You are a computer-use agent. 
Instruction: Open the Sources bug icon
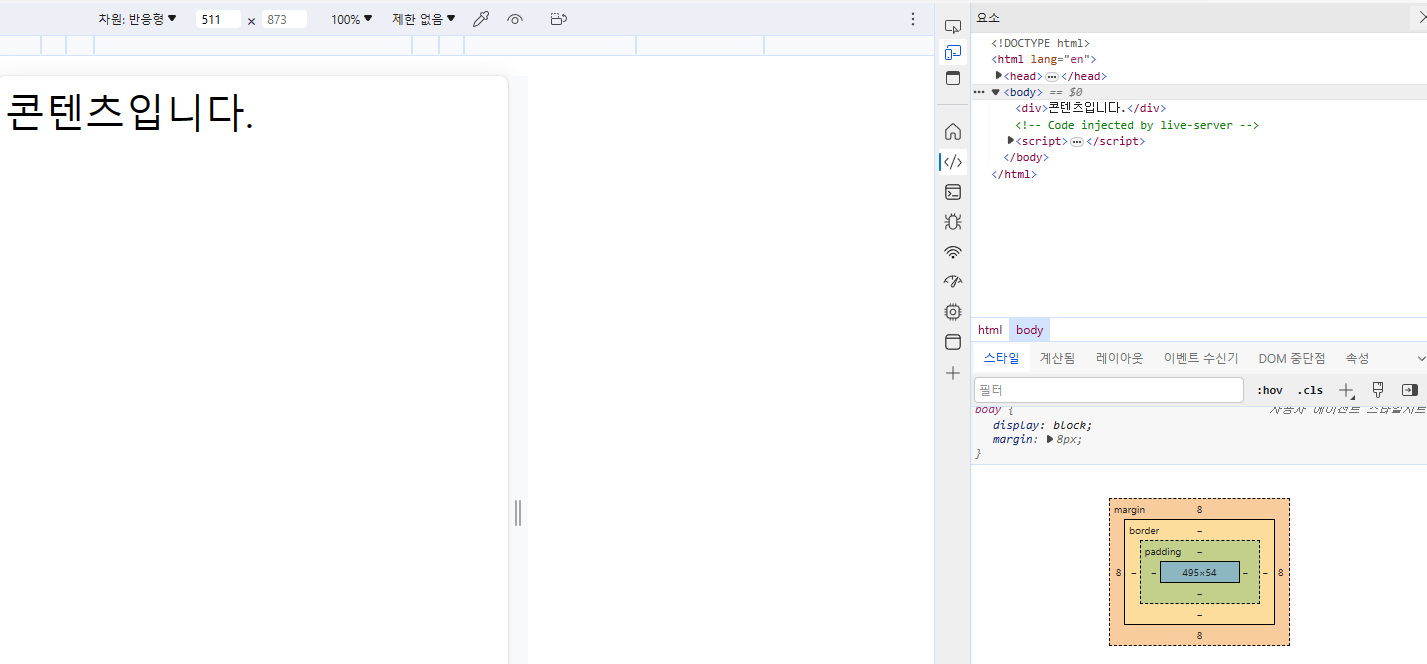pyautogui.click(x=952, y=222)
